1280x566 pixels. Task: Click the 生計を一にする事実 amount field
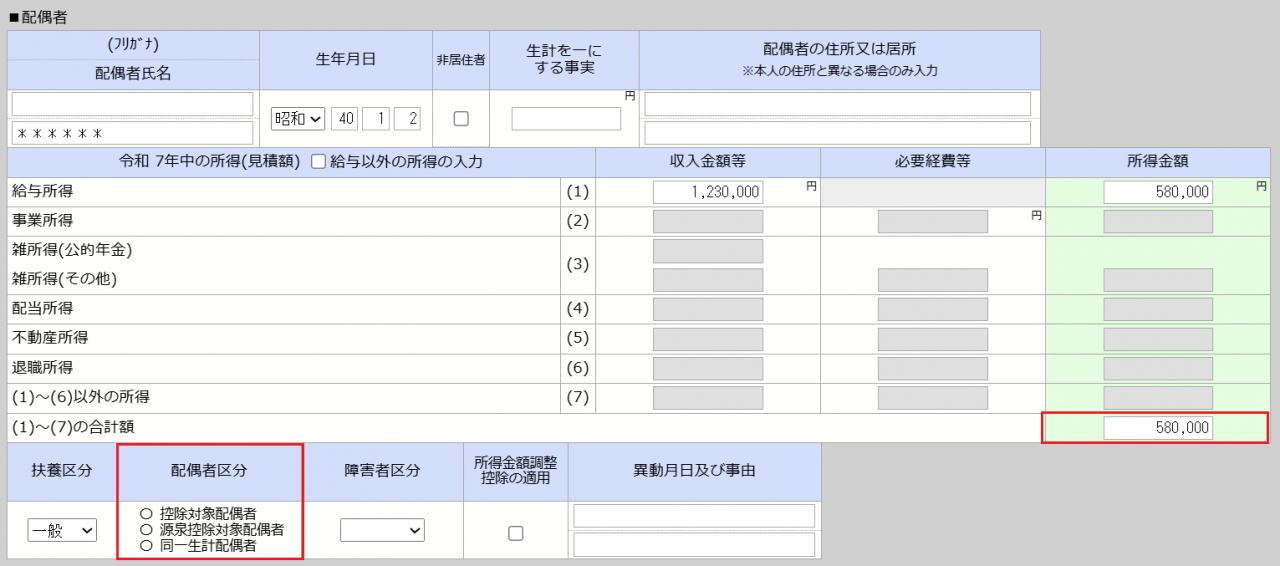pos(566,118)
